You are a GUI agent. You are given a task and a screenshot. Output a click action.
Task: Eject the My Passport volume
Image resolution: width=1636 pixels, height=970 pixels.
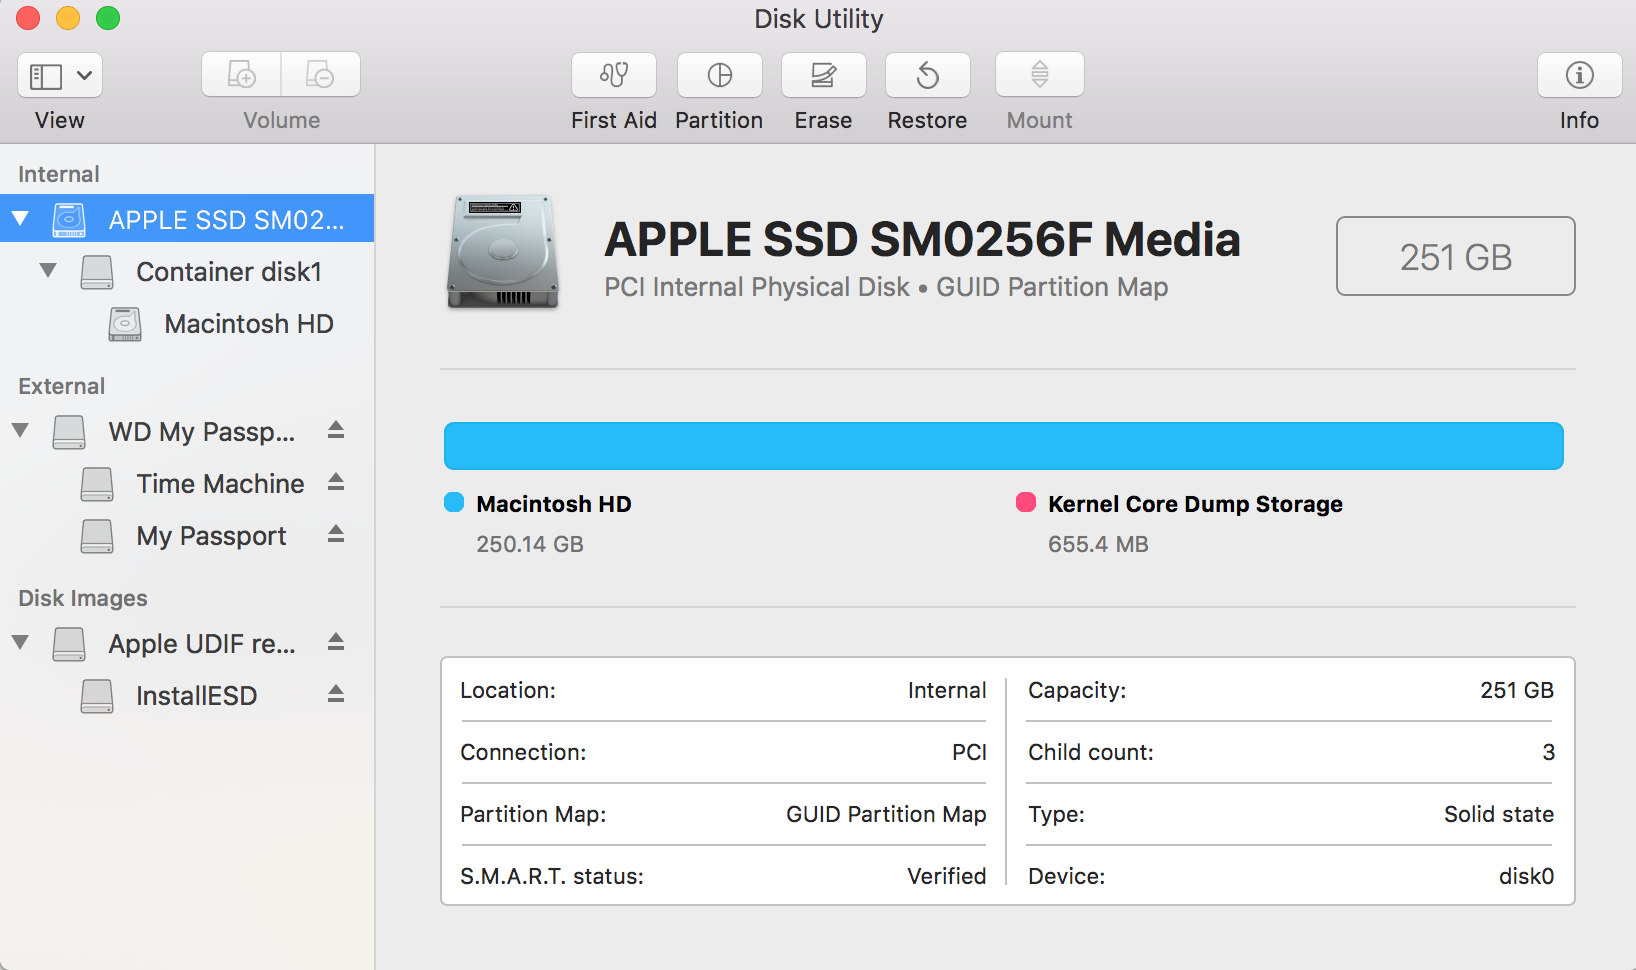pos(336,534)
